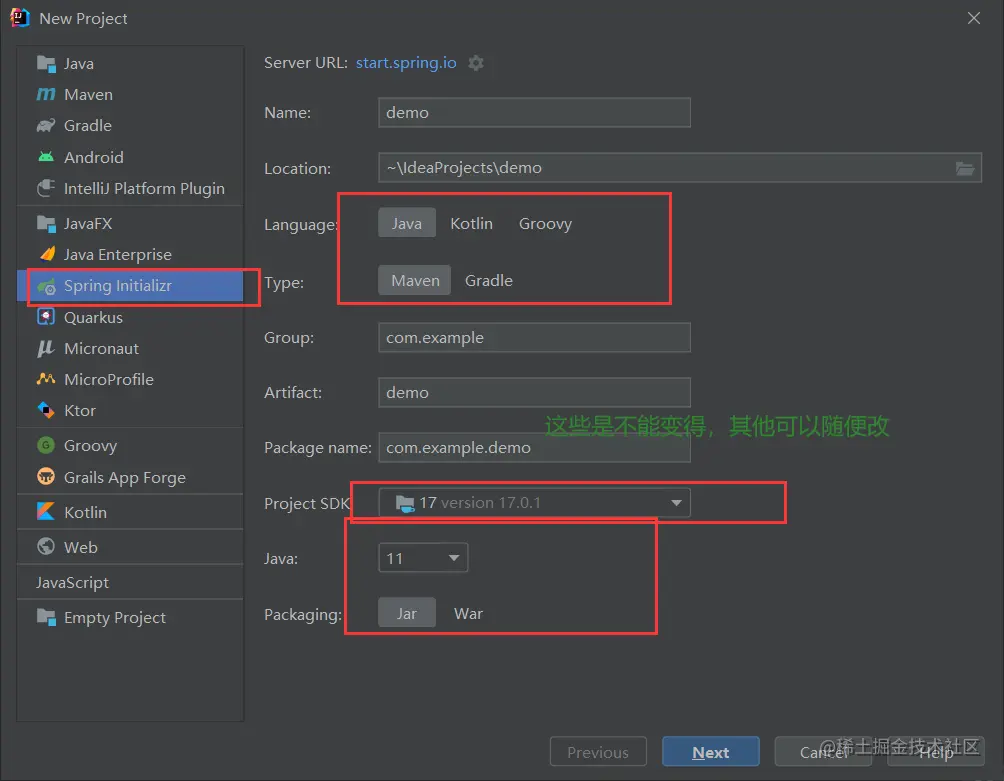Select the Quarkus icon

pos(46,317)
